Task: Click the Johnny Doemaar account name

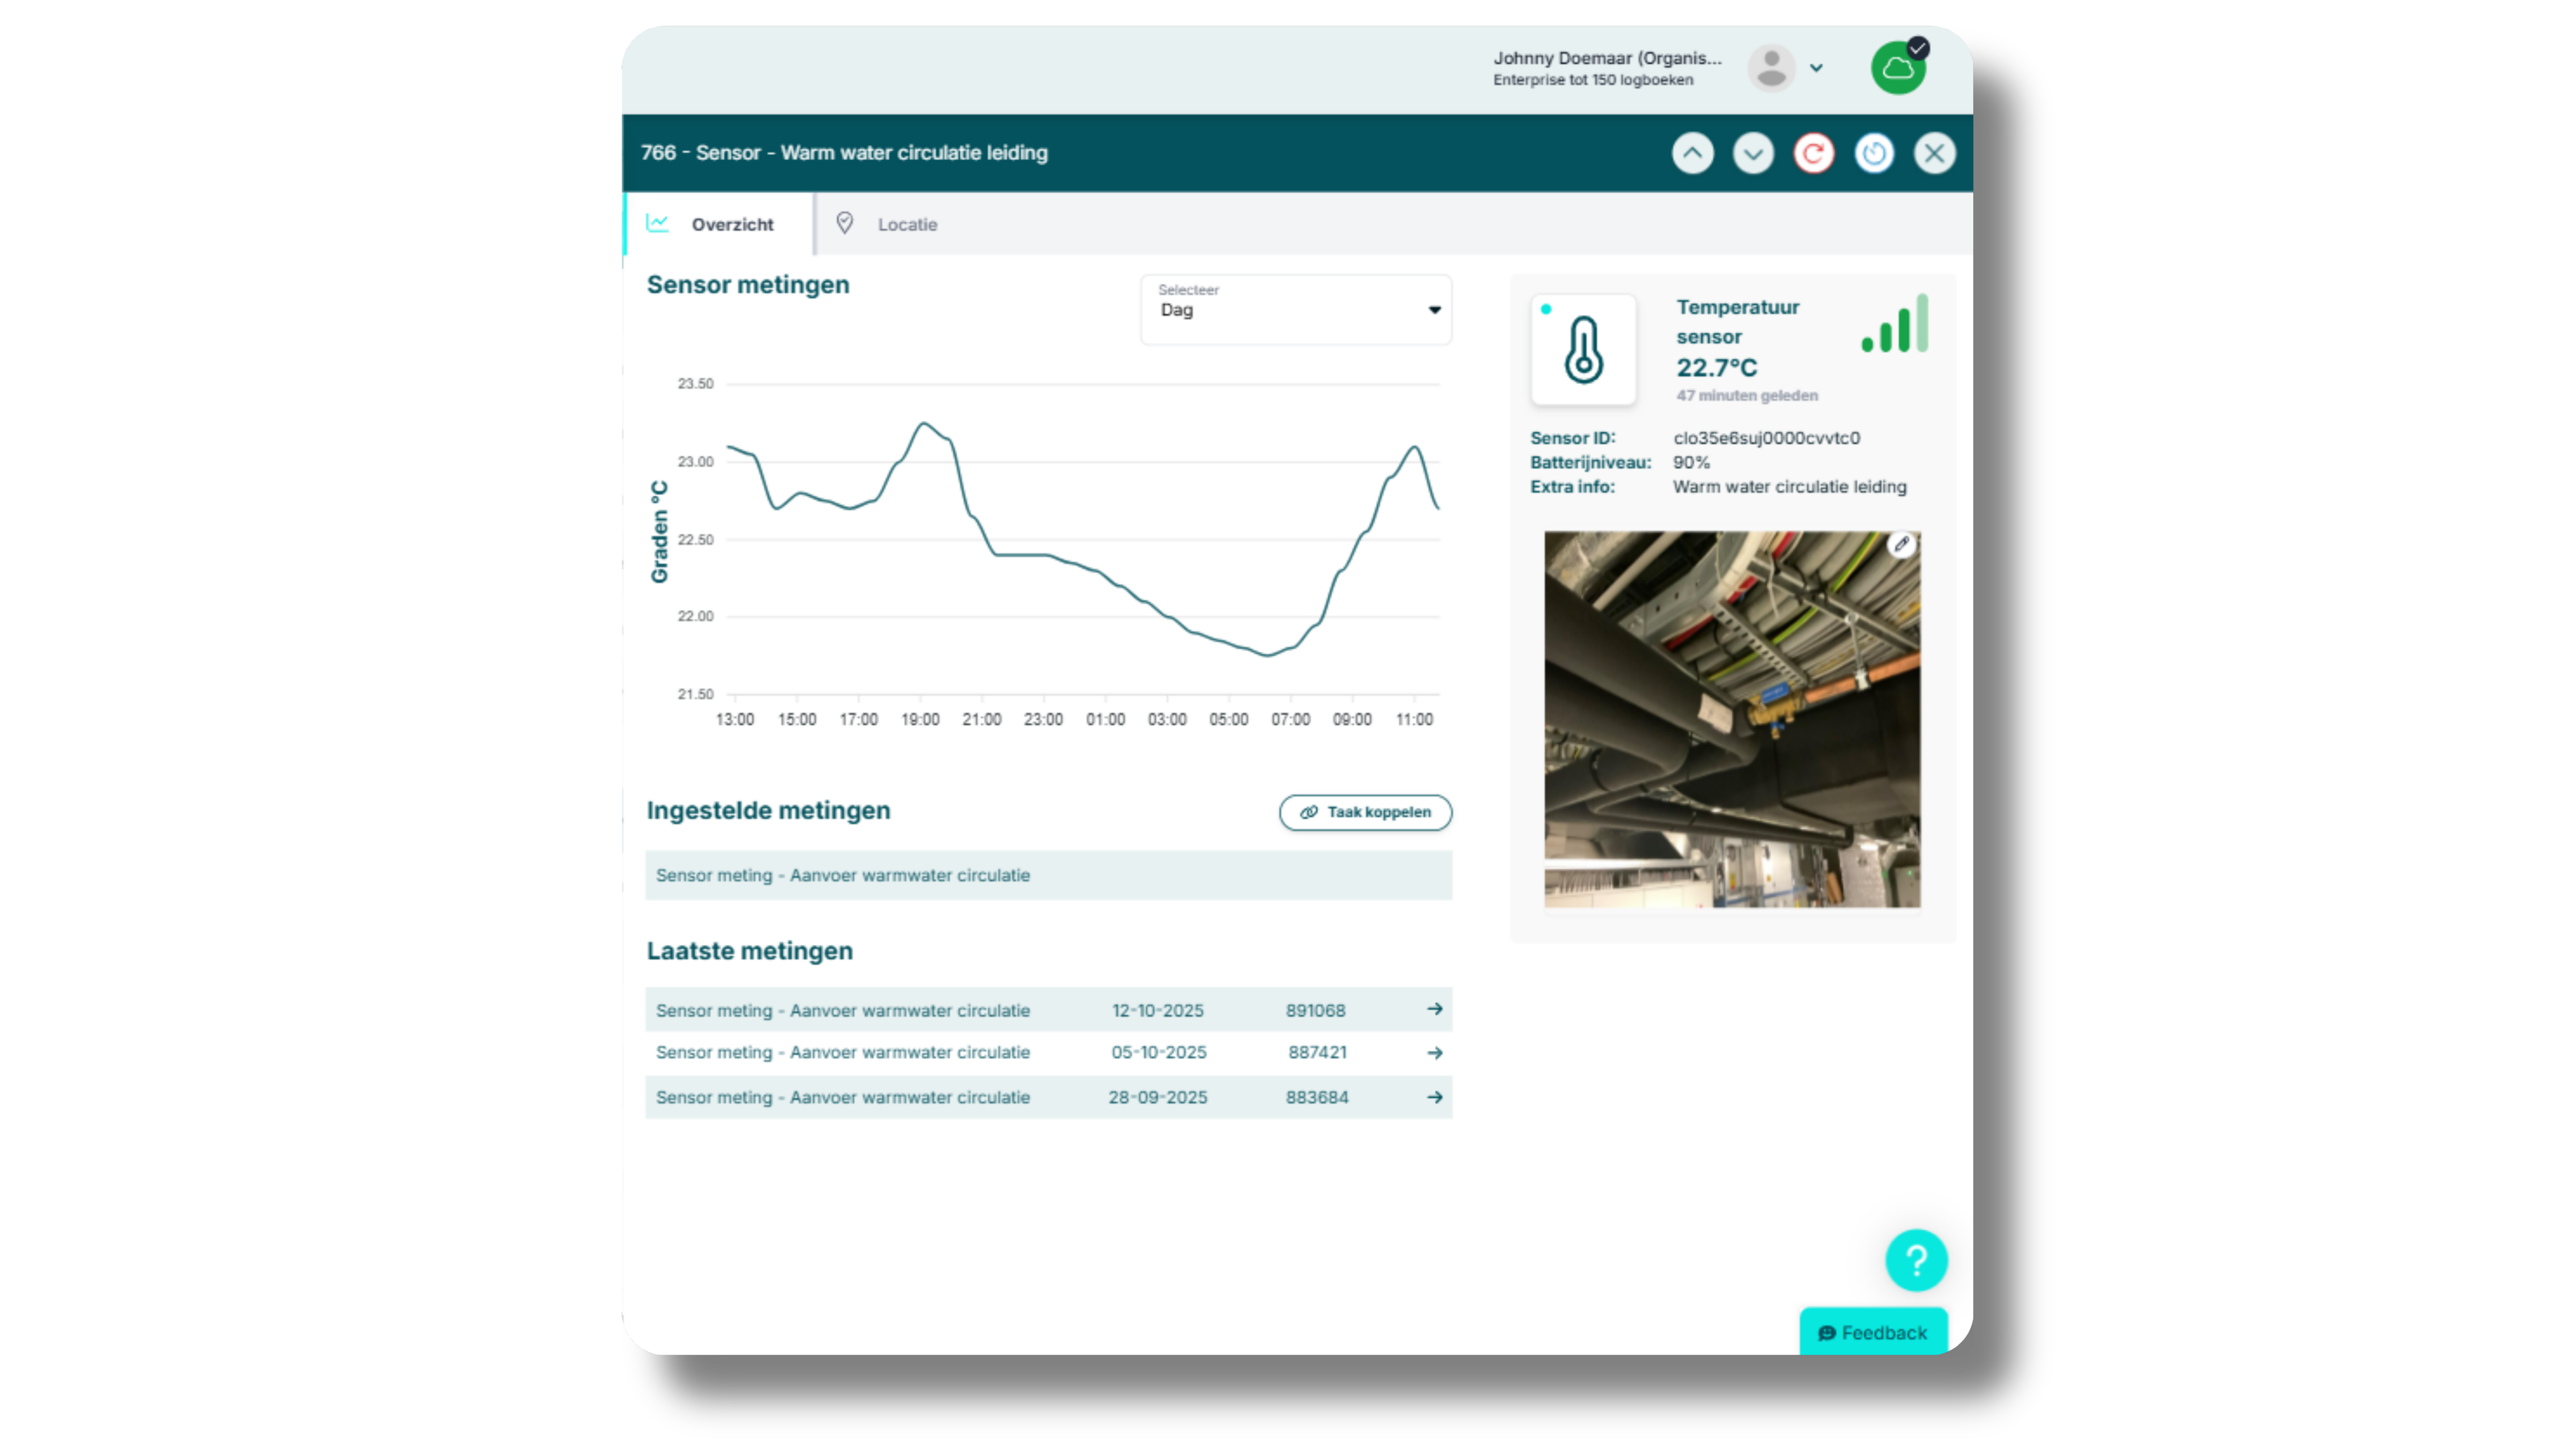Action: click(1607, 58)
